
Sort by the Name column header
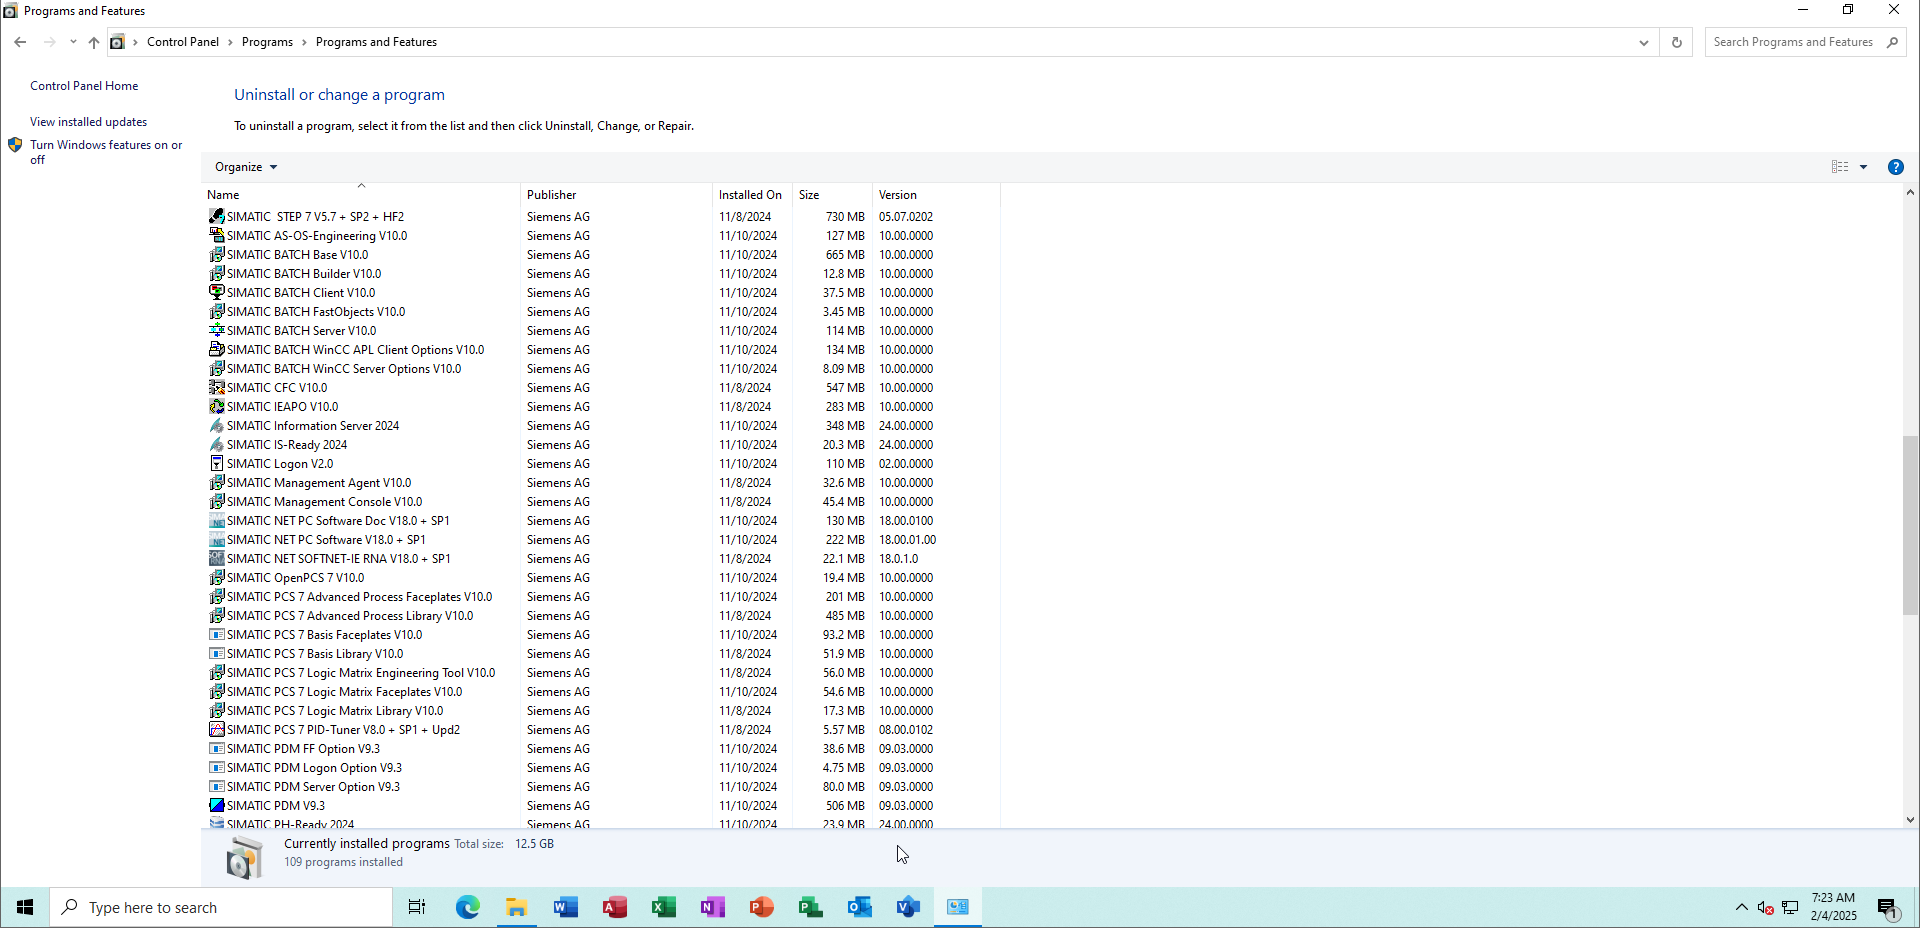click(361, 194)
